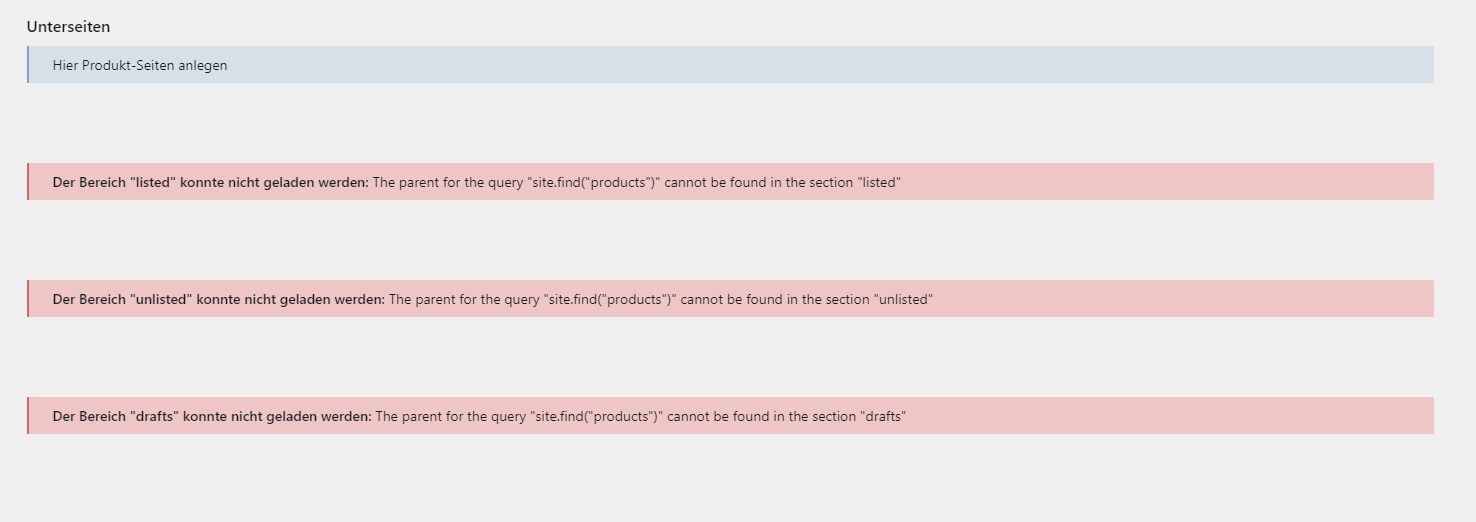This screenshot has width=1476, height=522.
Task: Click the "Hier Produkt-Seiten anlegen" info text
Action: [x=140, y=65]
